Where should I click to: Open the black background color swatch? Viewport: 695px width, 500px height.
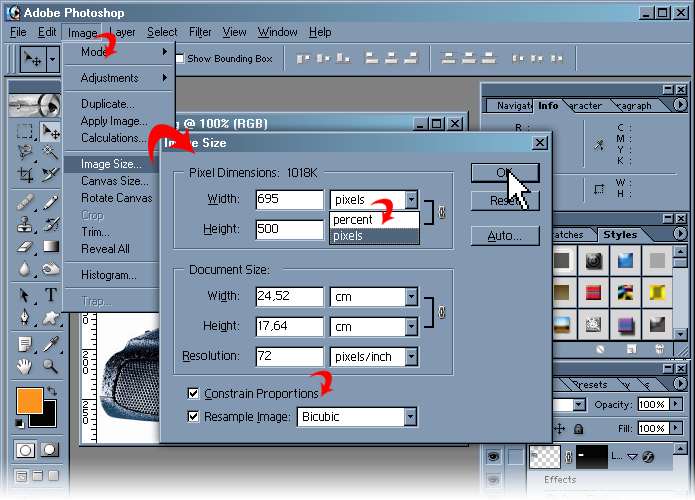tap(48, 418)
